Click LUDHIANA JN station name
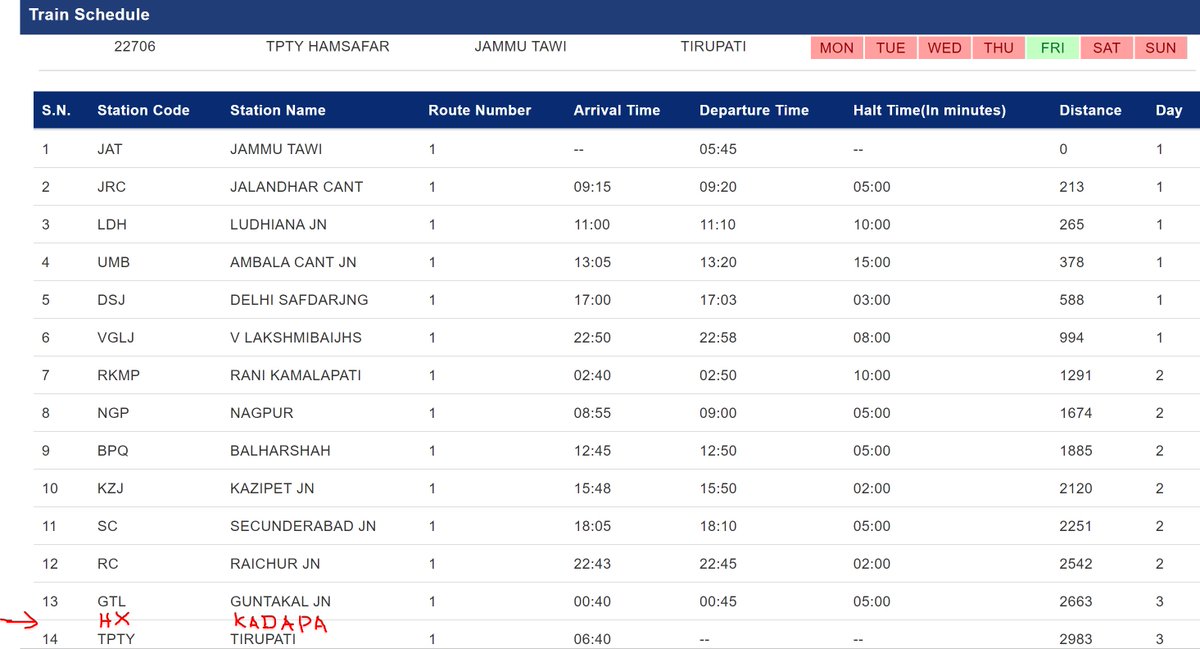Screen dimensions: 1200x649 tap(281, 225)
